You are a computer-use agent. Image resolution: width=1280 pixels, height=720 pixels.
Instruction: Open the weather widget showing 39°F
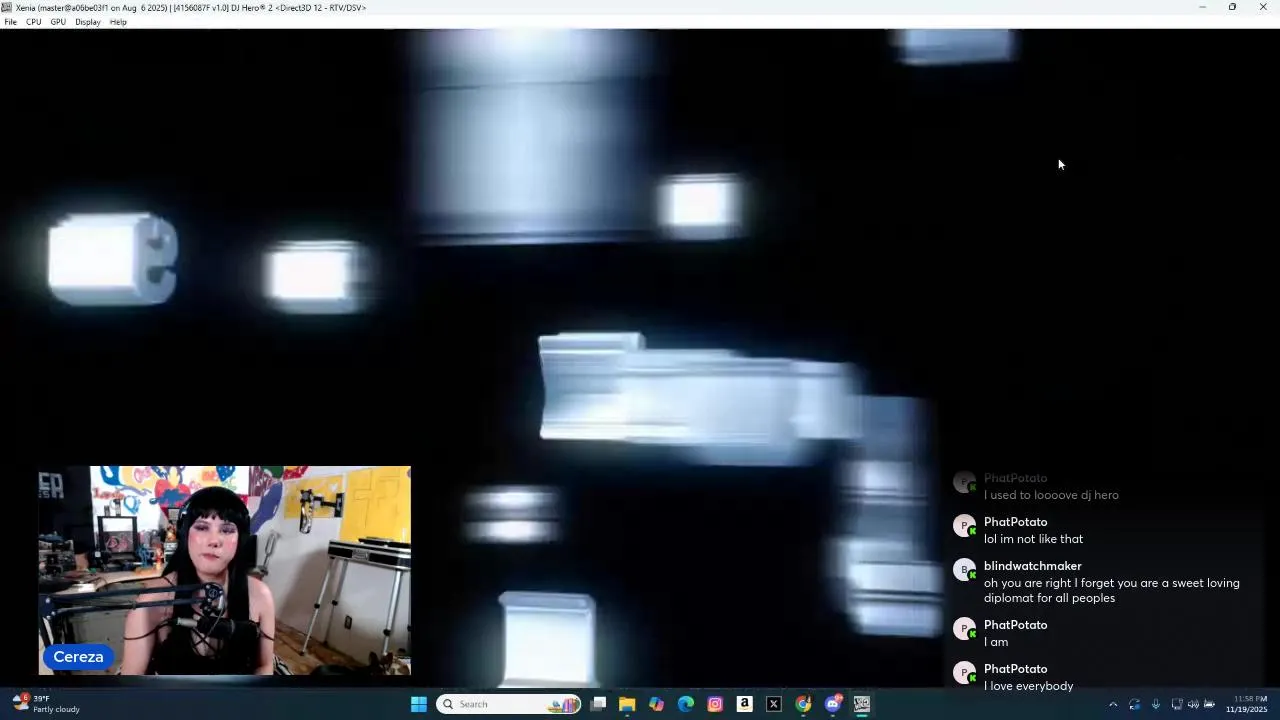click(47, 704)
